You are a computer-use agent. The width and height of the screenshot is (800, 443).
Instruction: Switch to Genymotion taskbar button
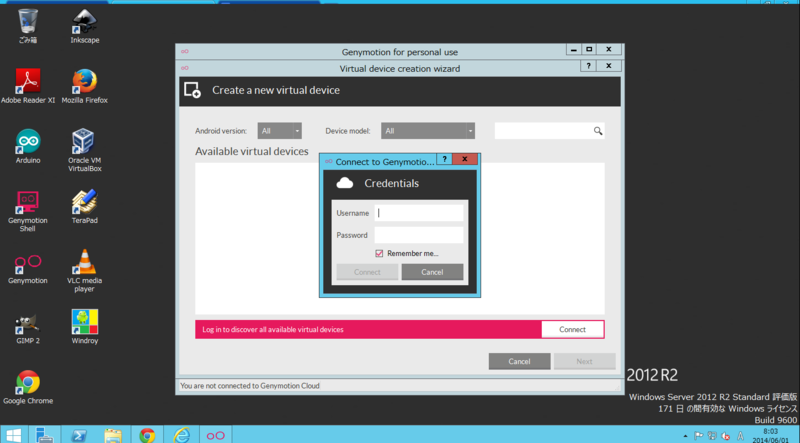point(215,435)
